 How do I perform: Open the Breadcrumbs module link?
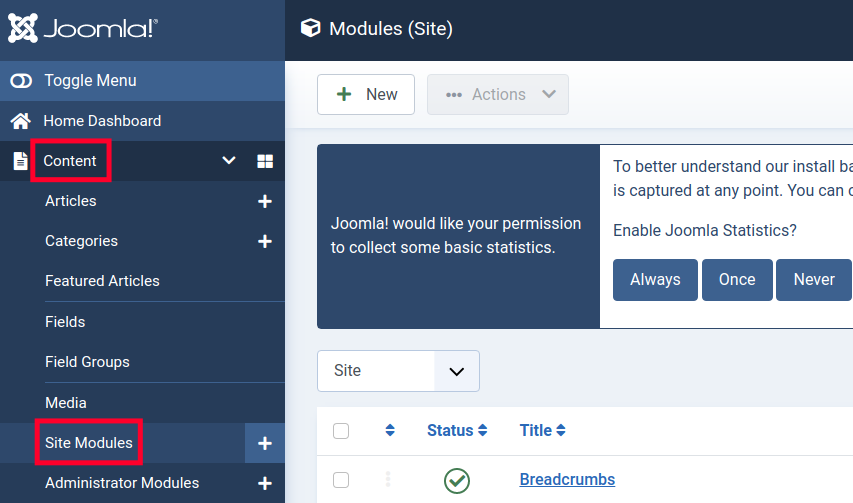(567, 479)
